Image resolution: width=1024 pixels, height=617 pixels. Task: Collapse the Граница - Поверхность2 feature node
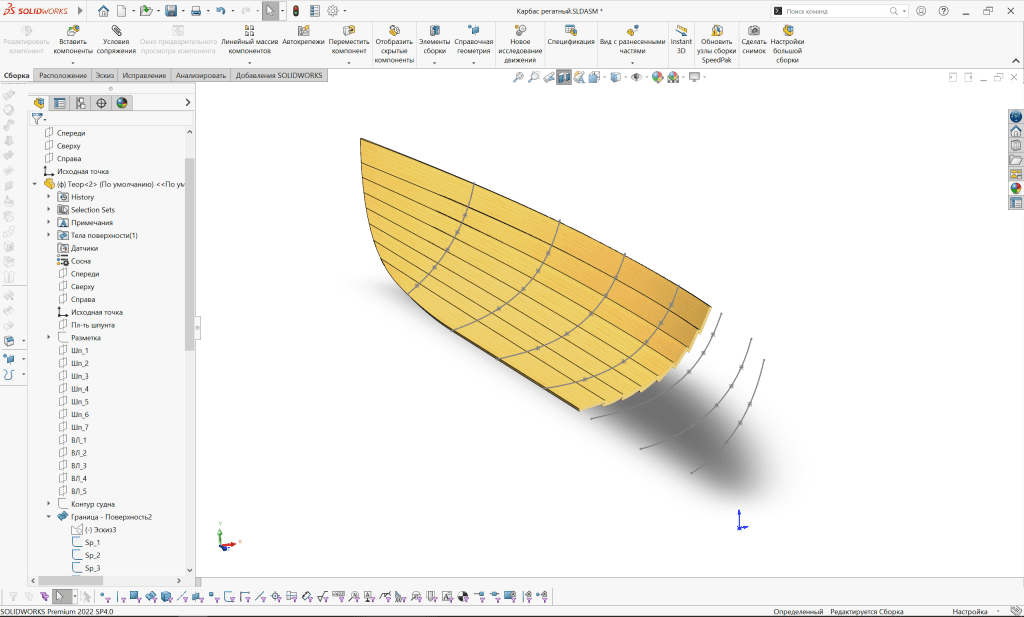point(48,517)
